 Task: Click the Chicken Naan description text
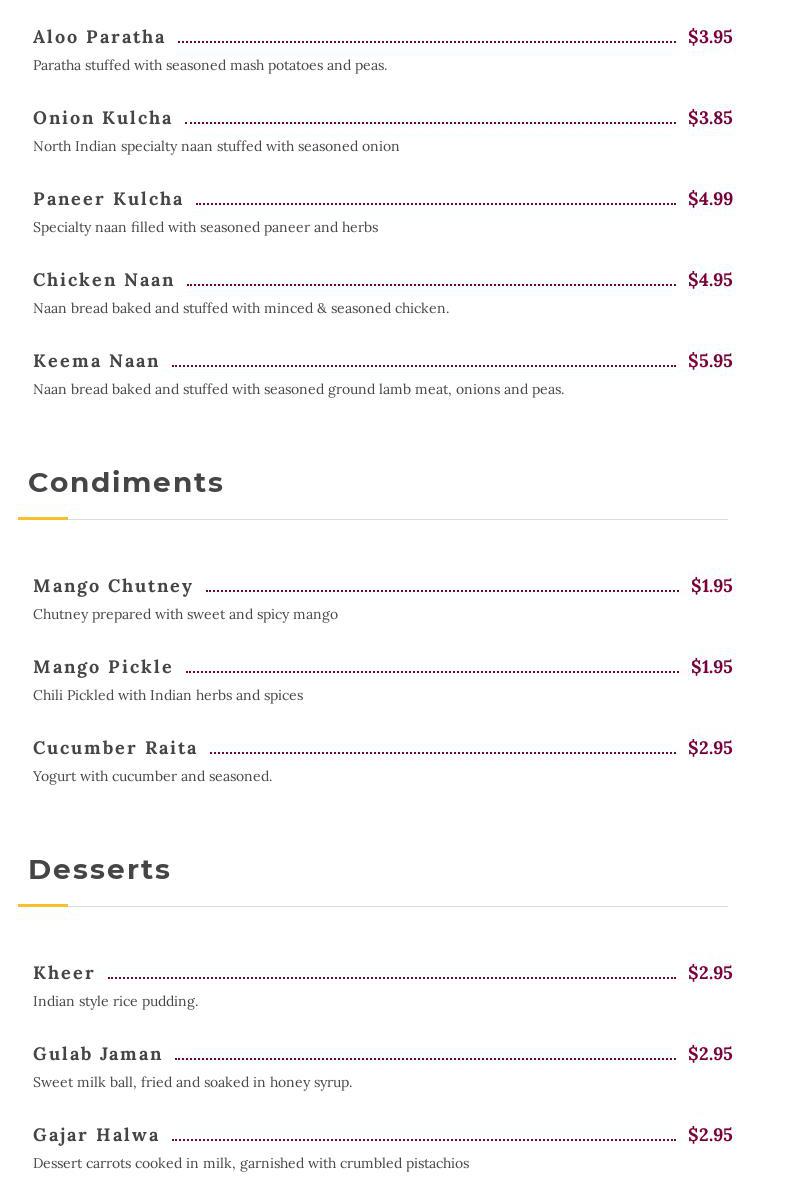coord(241,309)
